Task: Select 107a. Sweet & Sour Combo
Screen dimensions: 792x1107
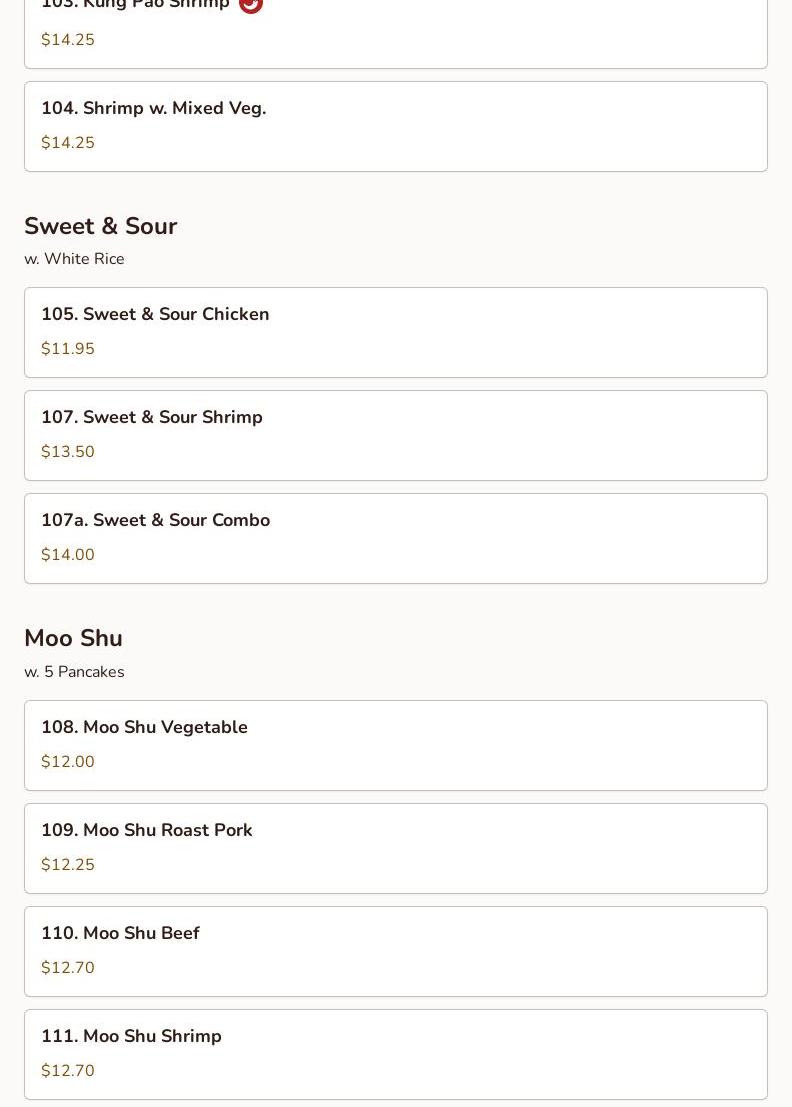Action: (395, 538)
